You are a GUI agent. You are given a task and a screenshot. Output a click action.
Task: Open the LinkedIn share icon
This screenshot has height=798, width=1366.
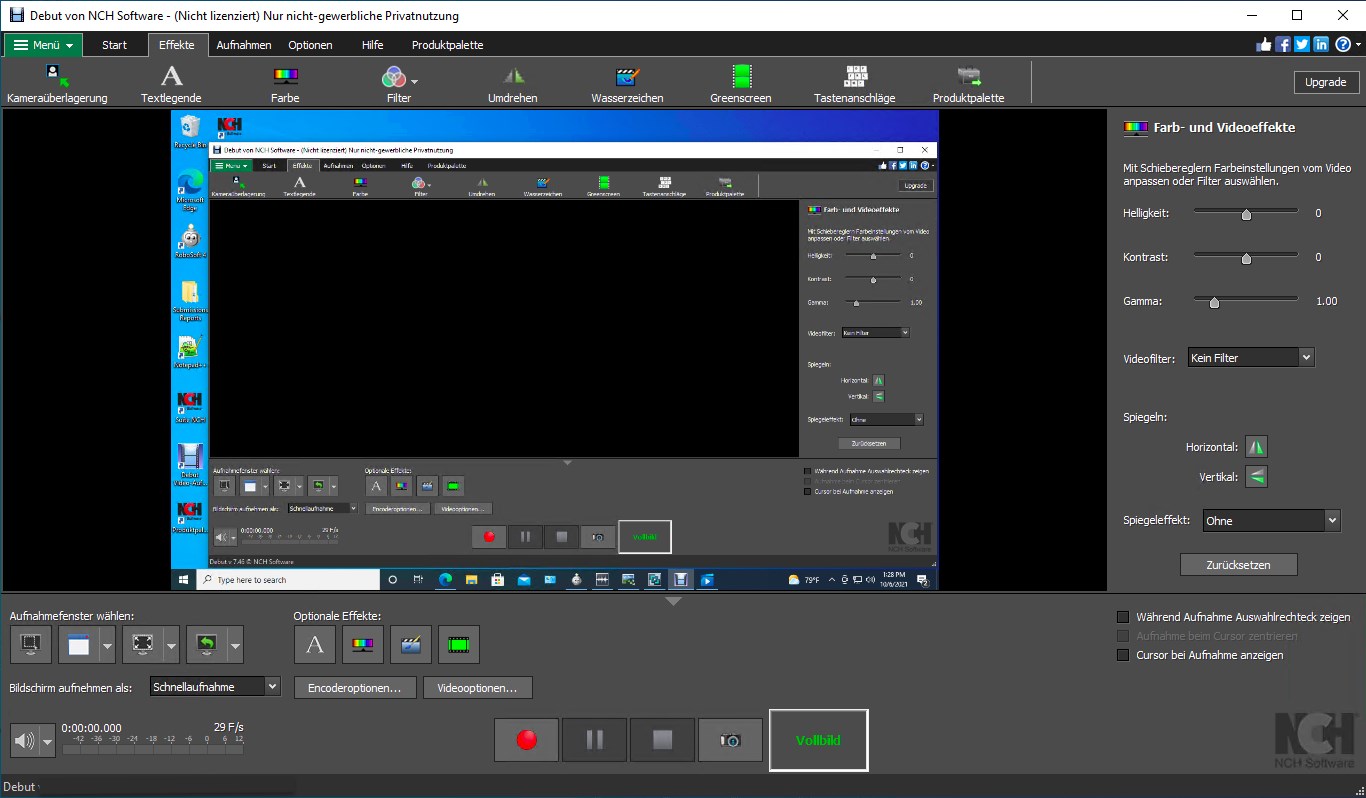point(1321,44)
